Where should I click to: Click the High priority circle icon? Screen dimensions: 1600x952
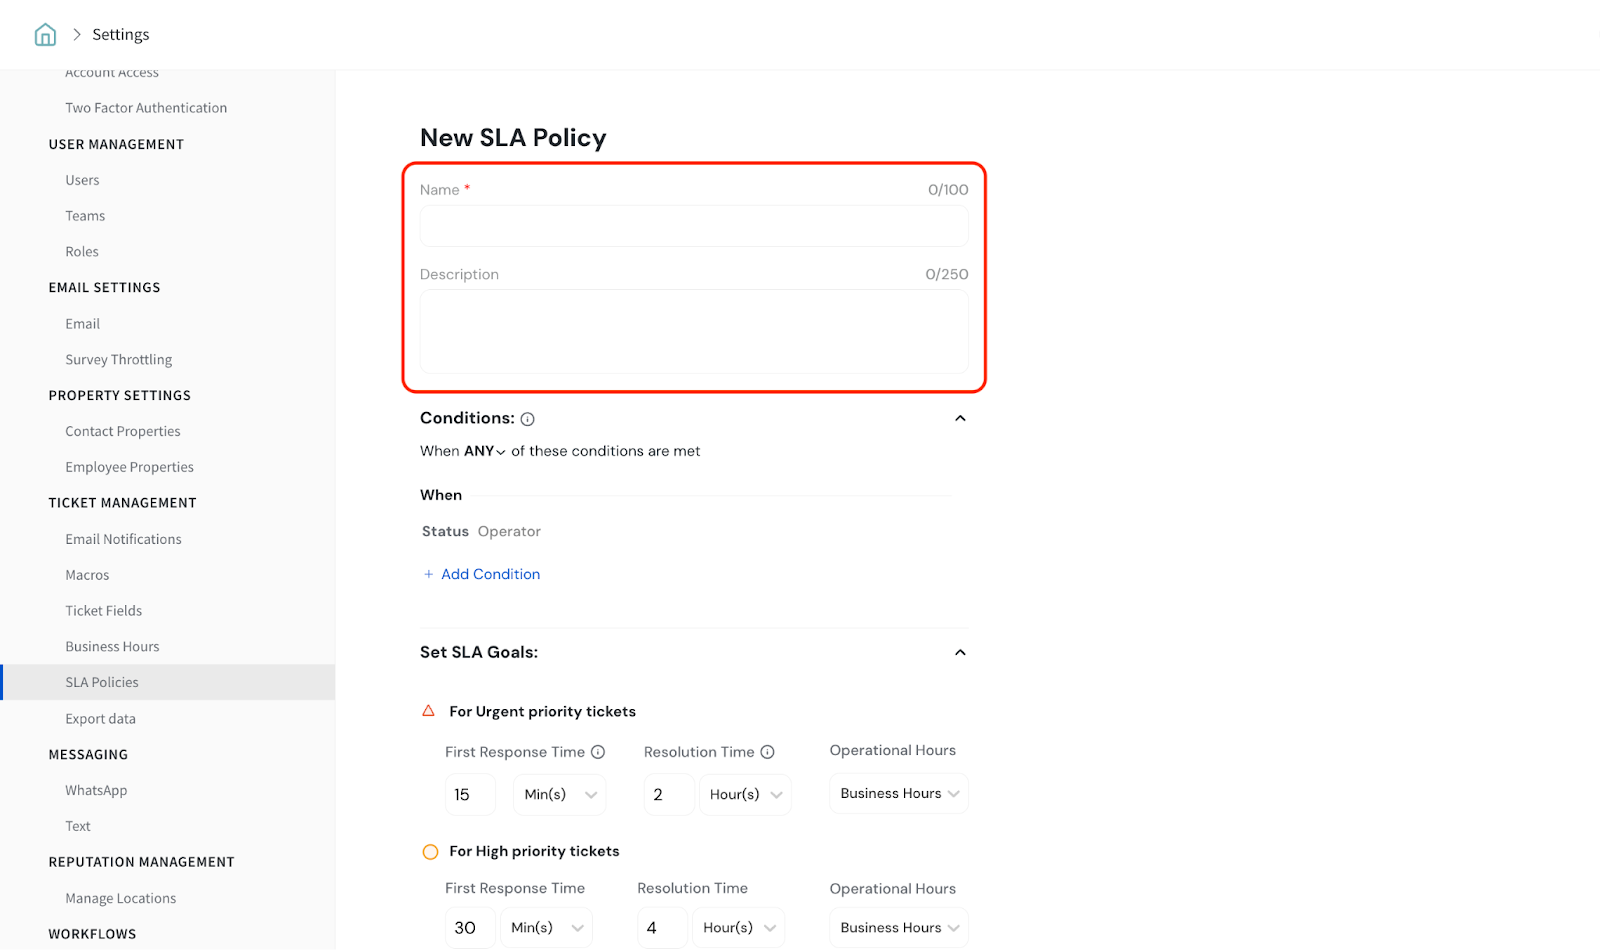pyautogui.click(x=430, y=852)
